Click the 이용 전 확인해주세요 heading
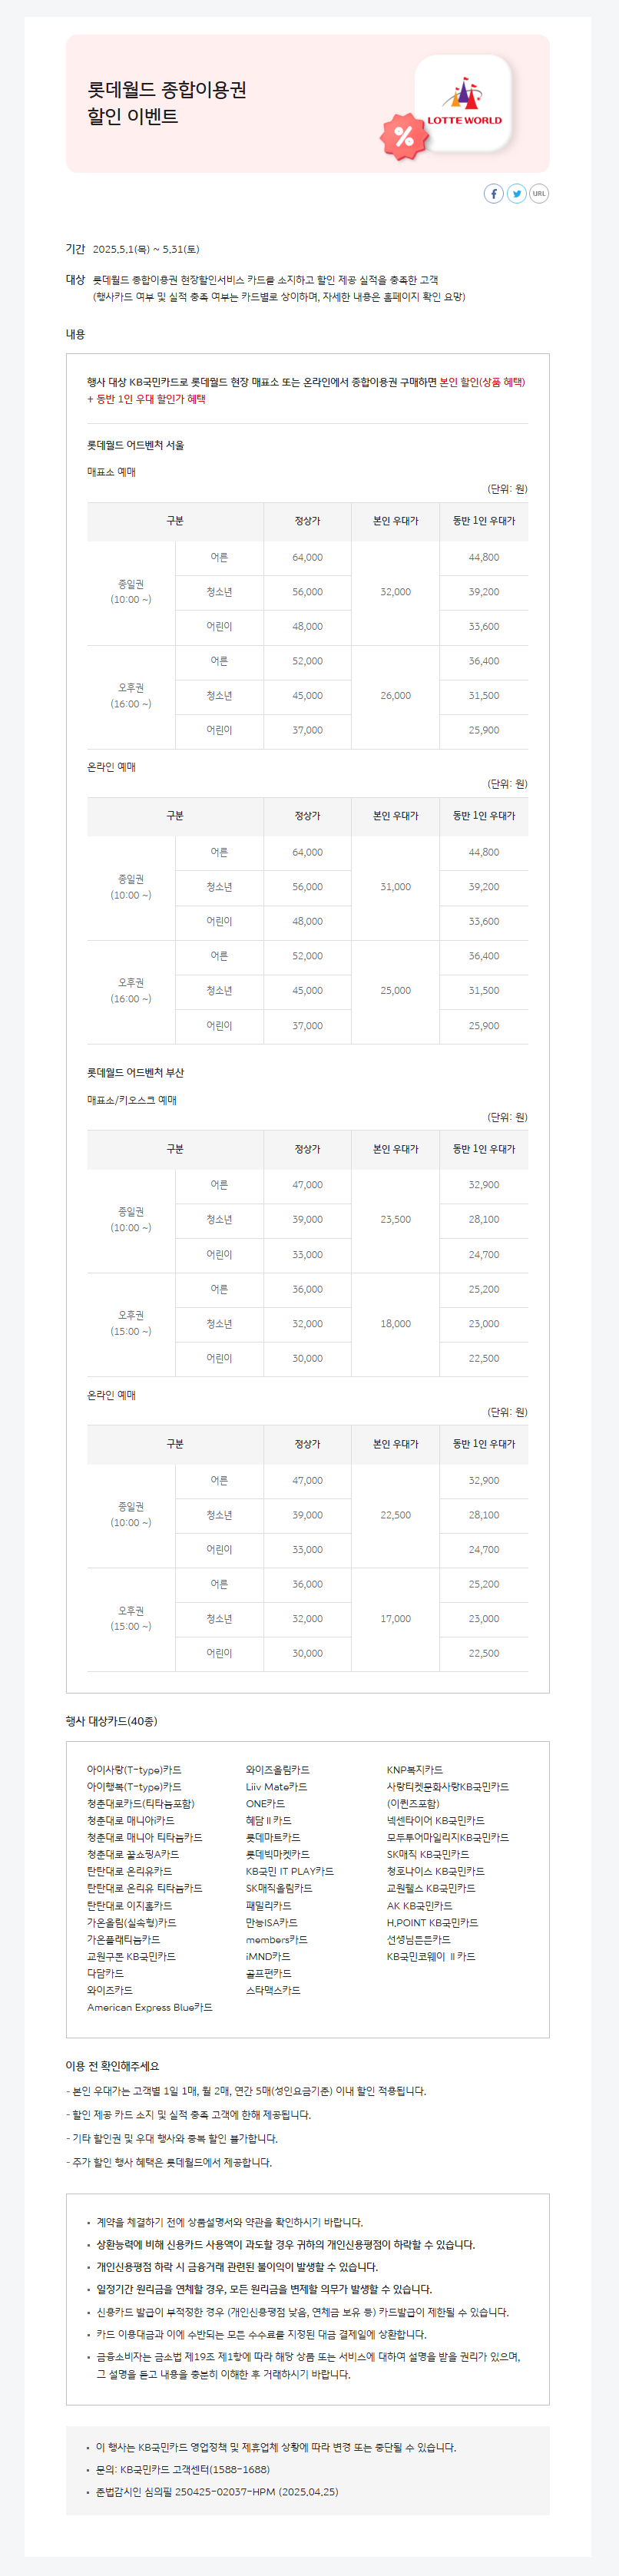Viewport: 619px width, 2576px height. click(x=112, y=2066)
